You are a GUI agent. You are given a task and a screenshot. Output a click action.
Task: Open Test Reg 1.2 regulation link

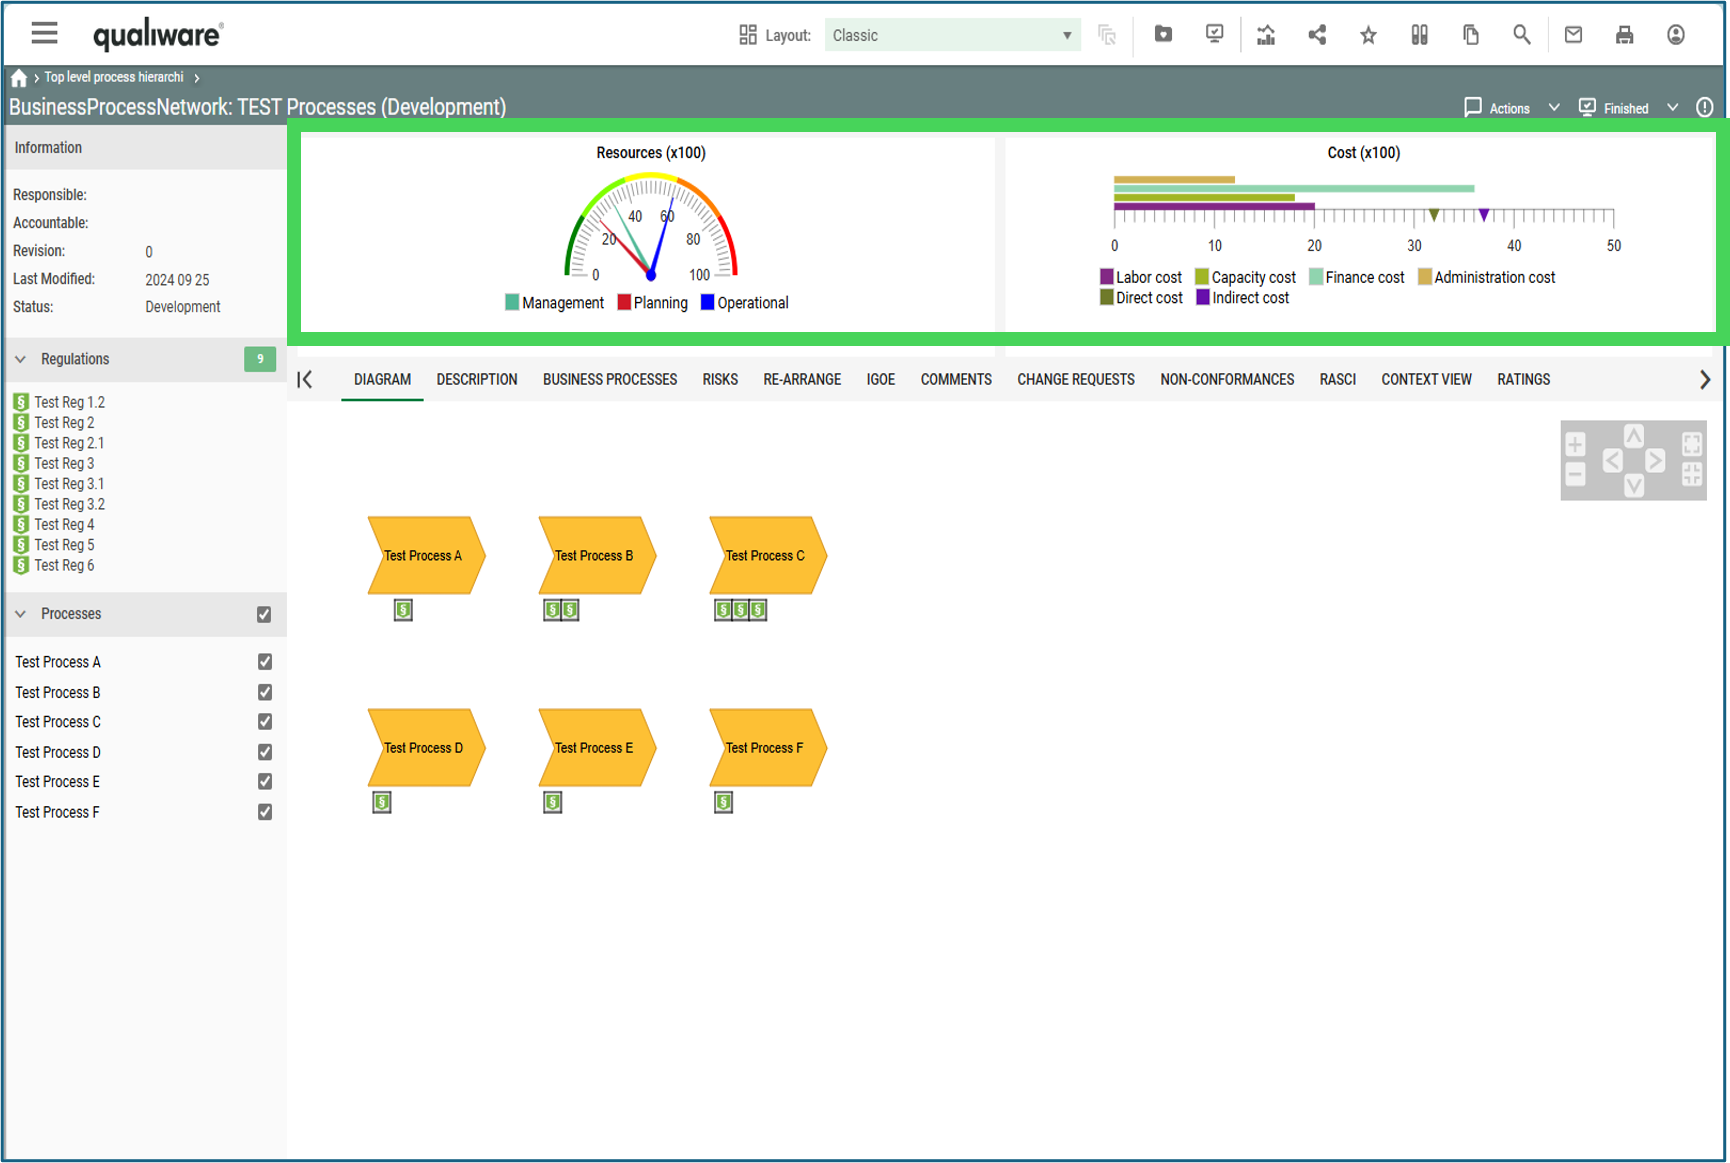click(69, 402)
